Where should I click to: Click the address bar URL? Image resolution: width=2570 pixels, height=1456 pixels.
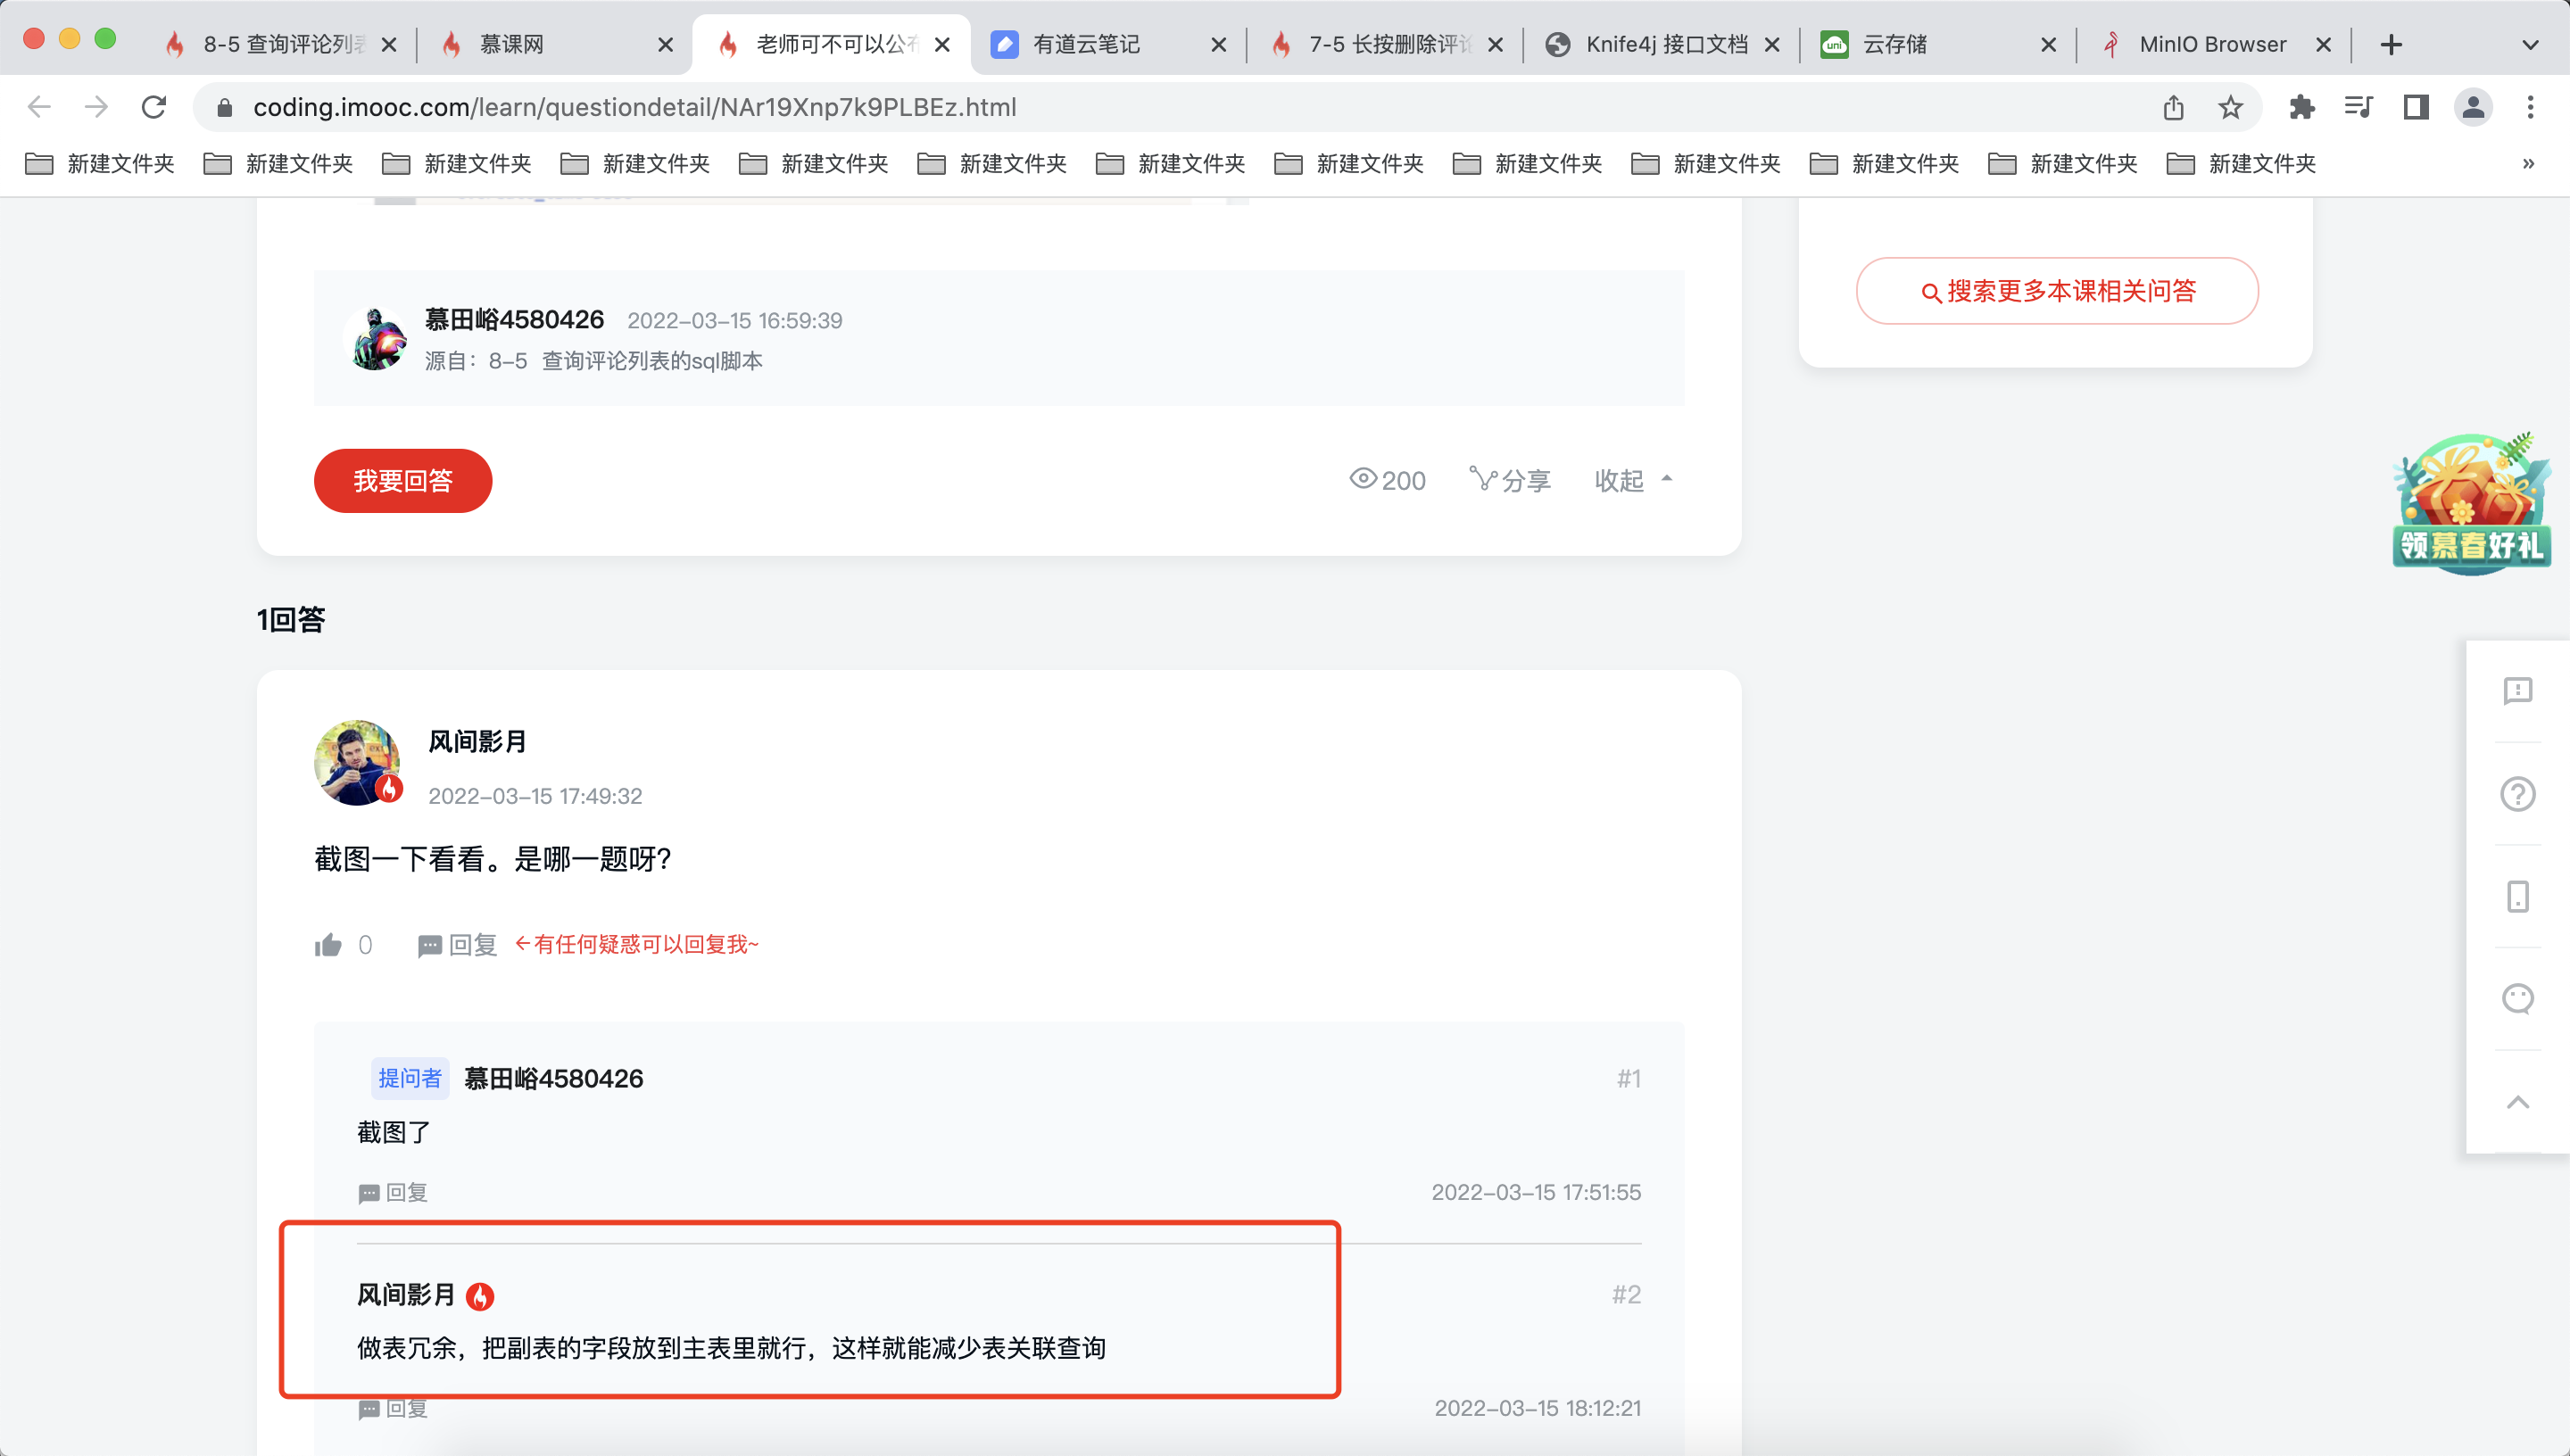click(x=634, y=107)
